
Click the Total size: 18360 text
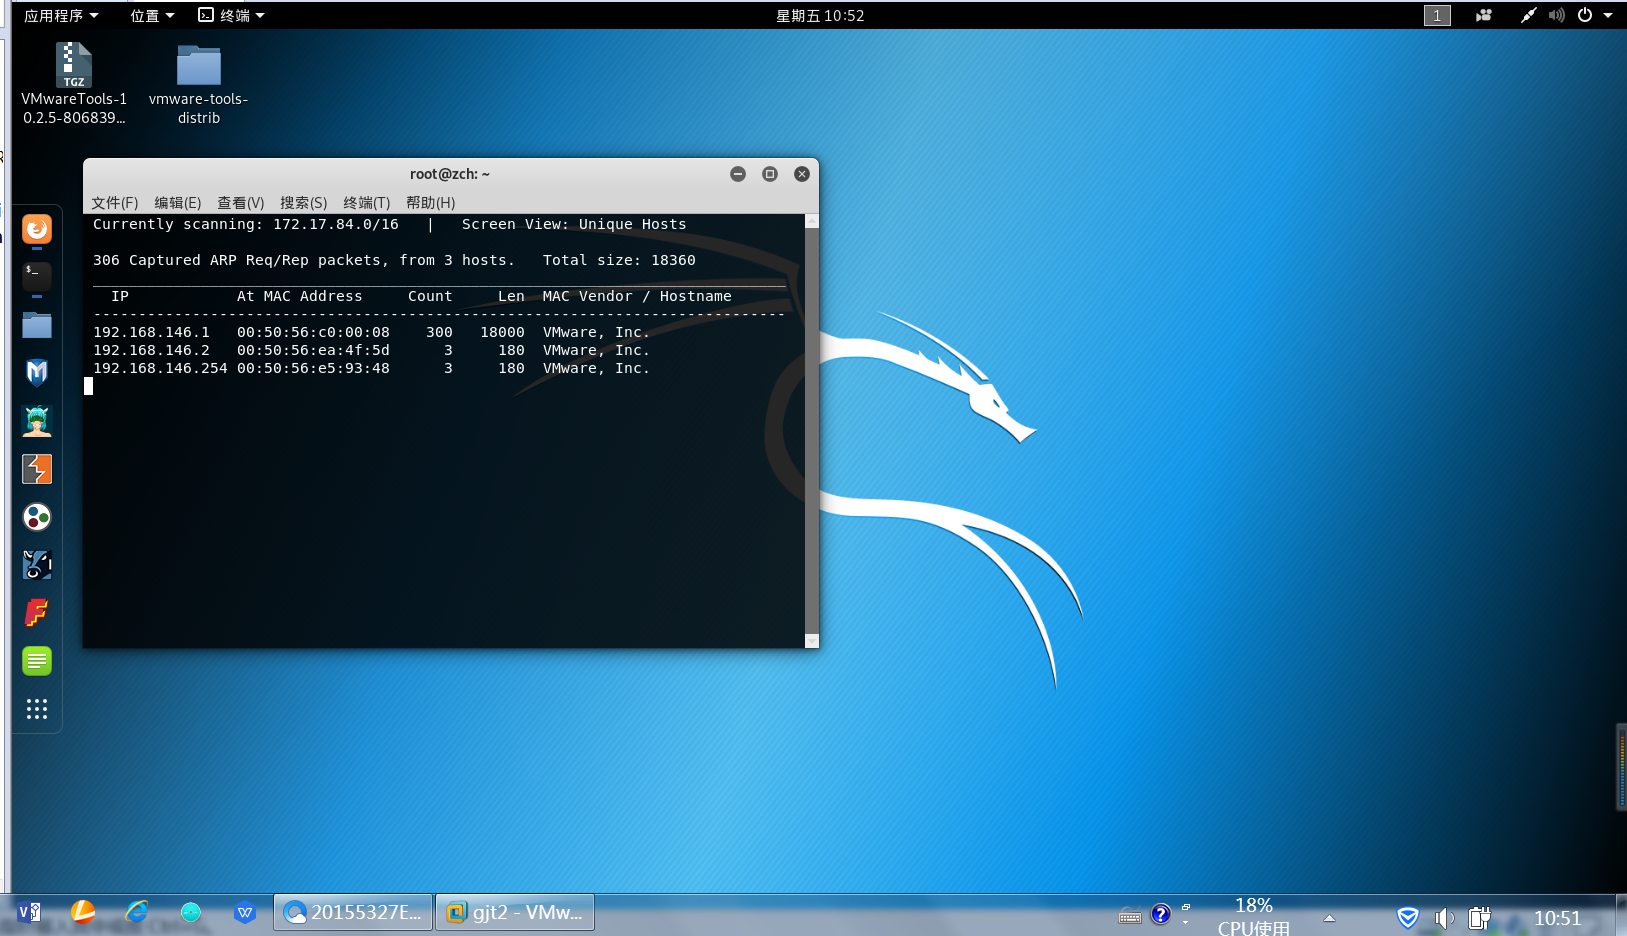[619, 260]
